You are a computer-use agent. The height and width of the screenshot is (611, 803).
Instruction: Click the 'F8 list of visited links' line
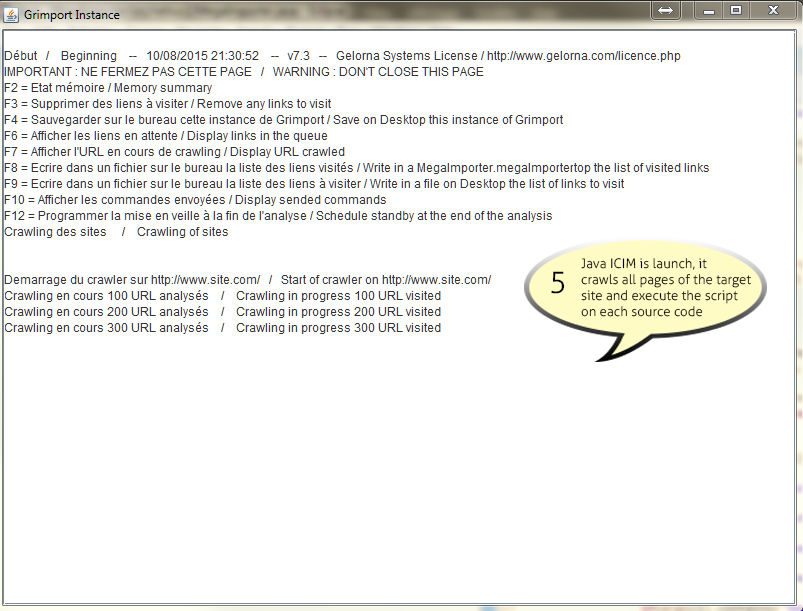point(357,167)
